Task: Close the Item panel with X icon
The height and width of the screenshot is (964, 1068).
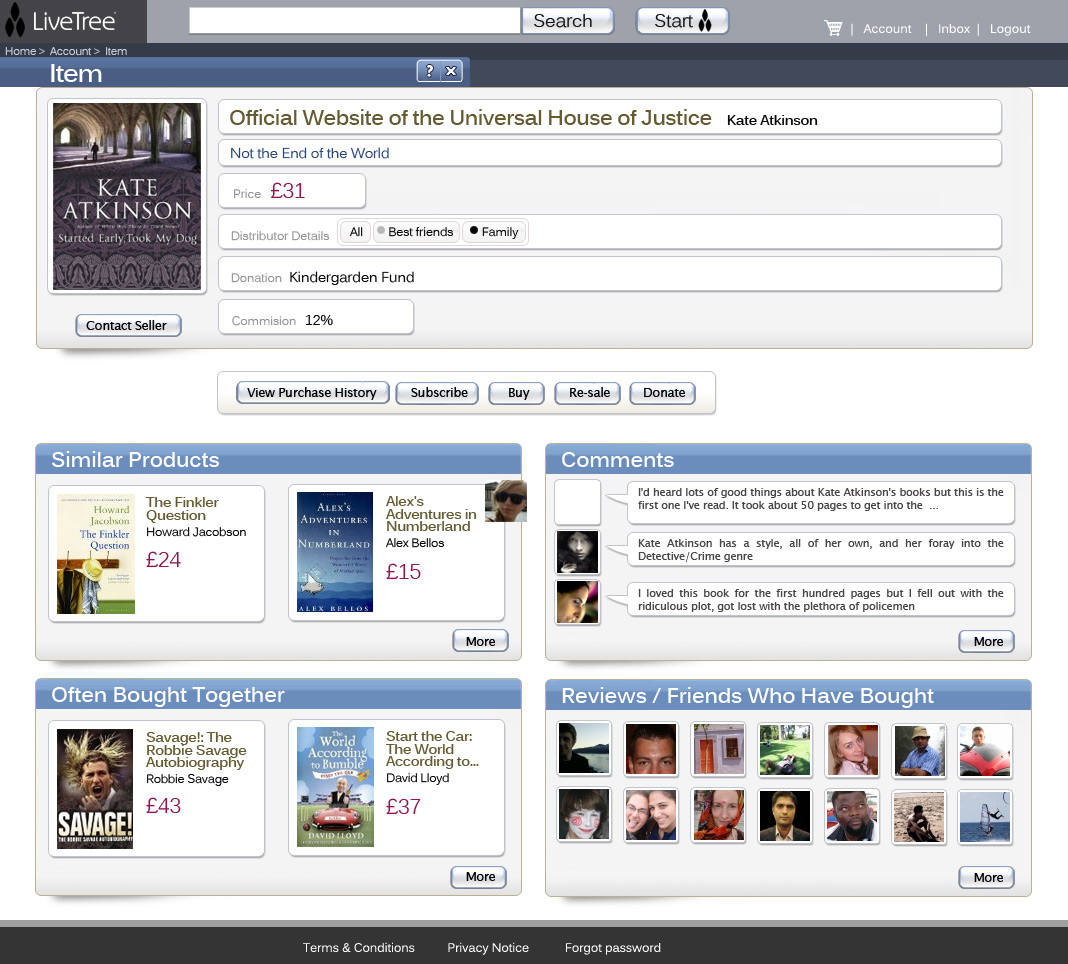Action: (451, 71)
